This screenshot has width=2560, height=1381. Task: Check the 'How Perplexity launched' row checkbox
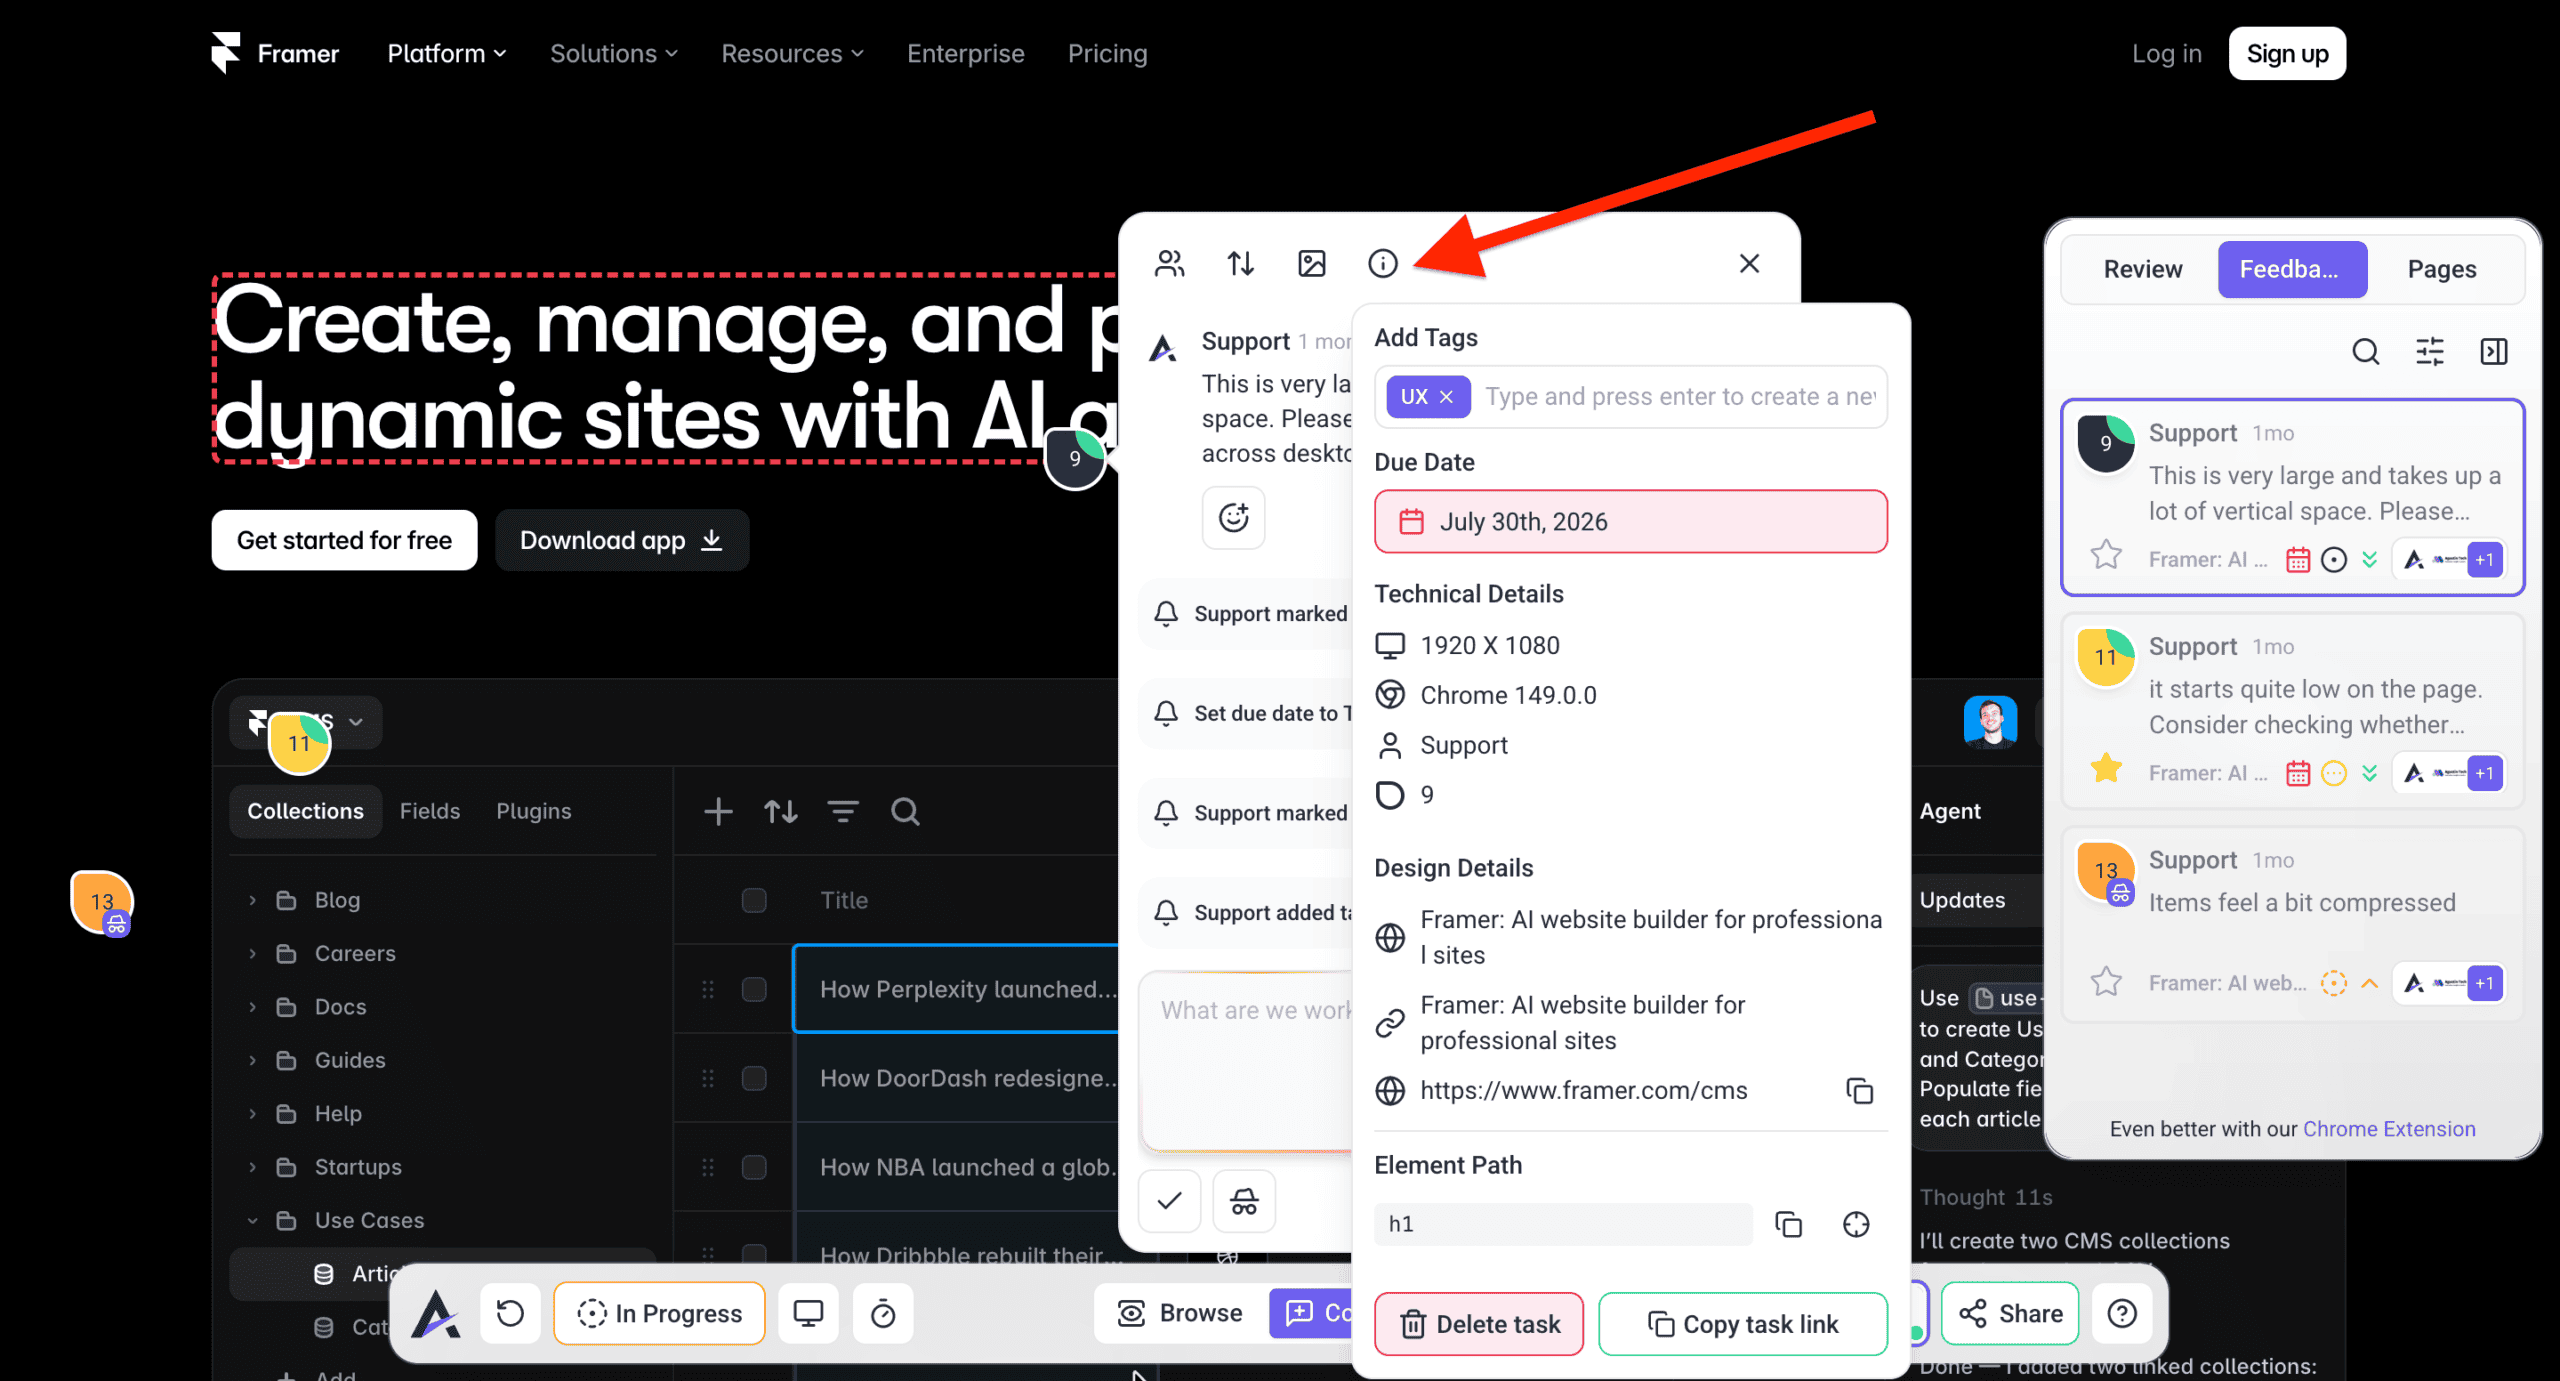click(x=754, y=989)
